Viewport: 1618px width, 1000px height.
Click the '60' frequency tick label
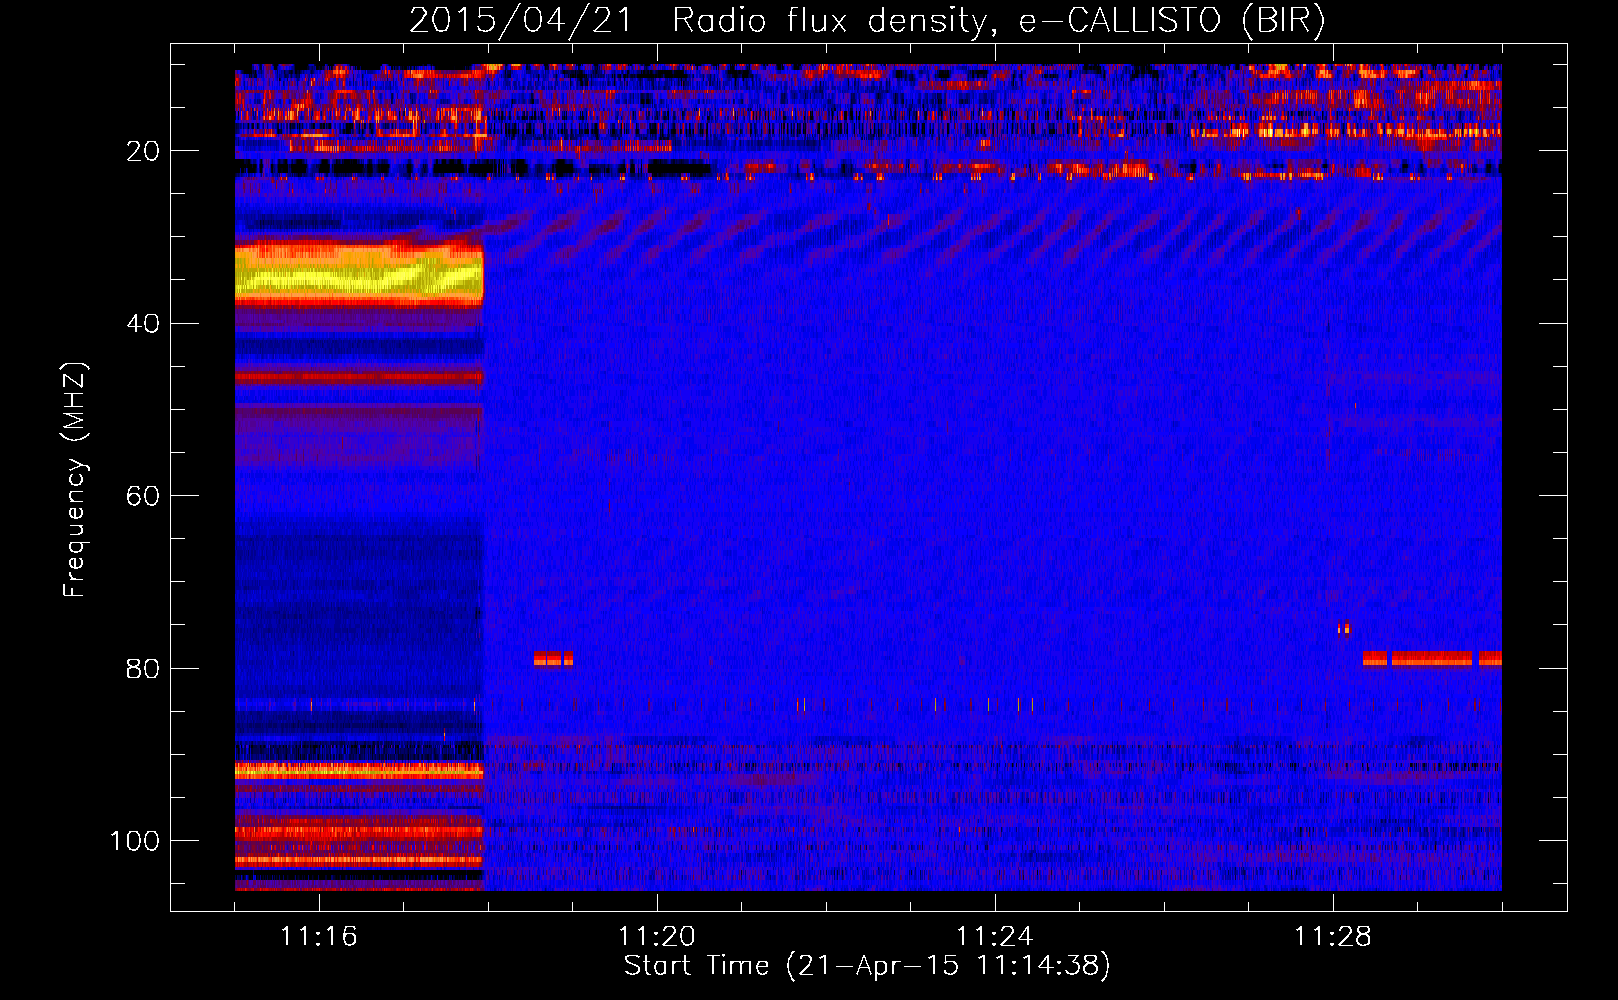[144, 496]
